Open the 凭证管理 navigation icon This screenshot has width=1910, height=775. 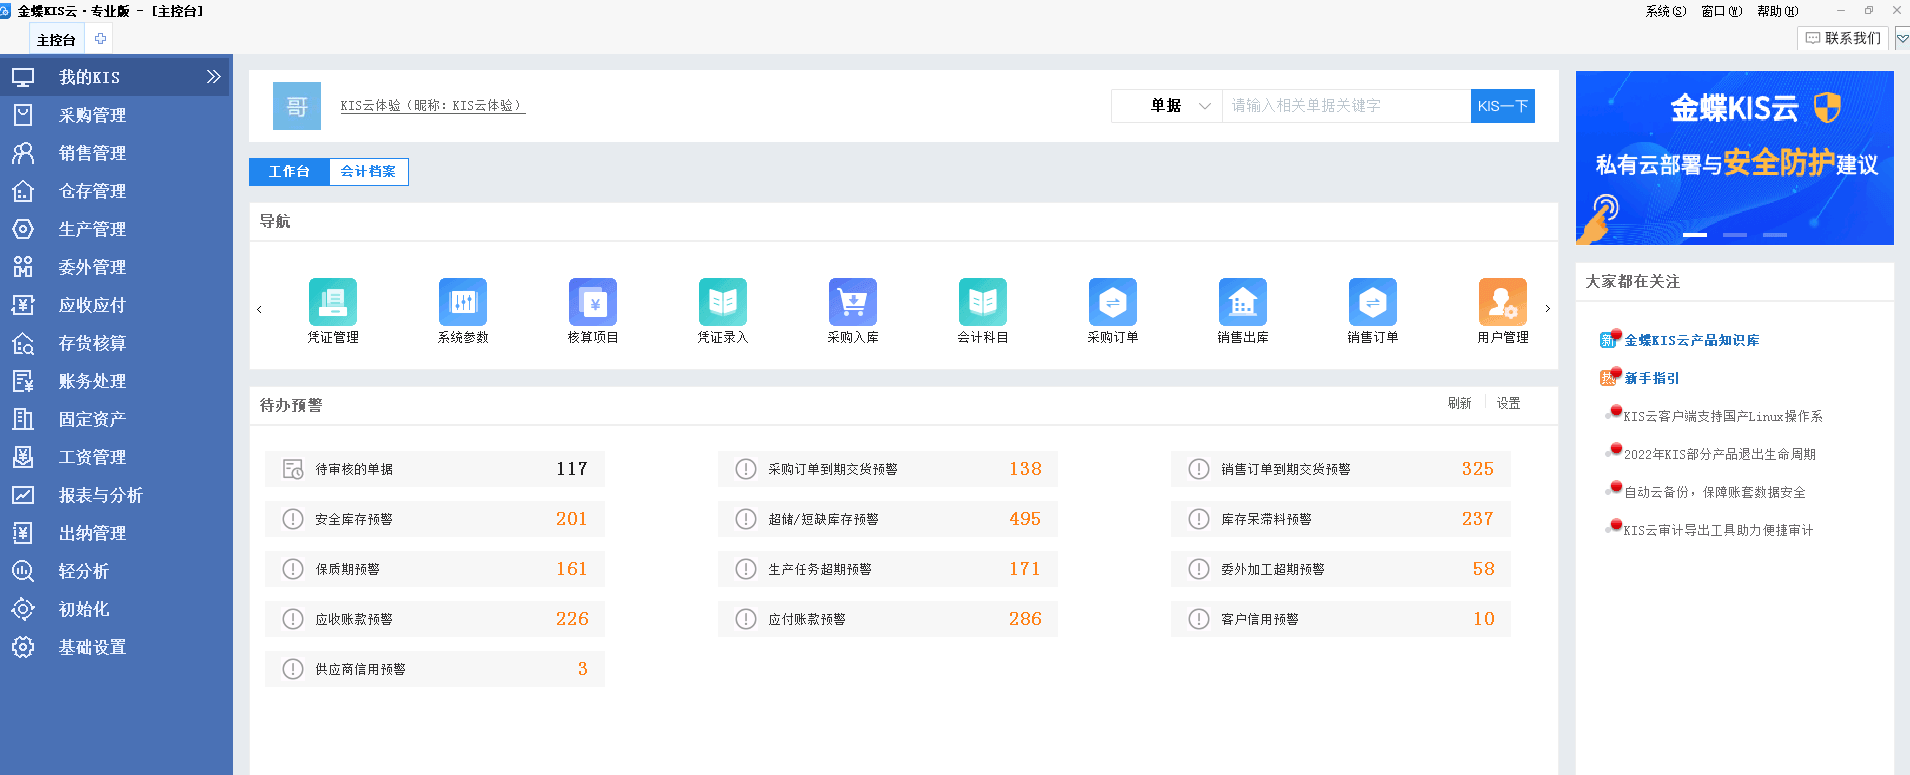point(333,302)
